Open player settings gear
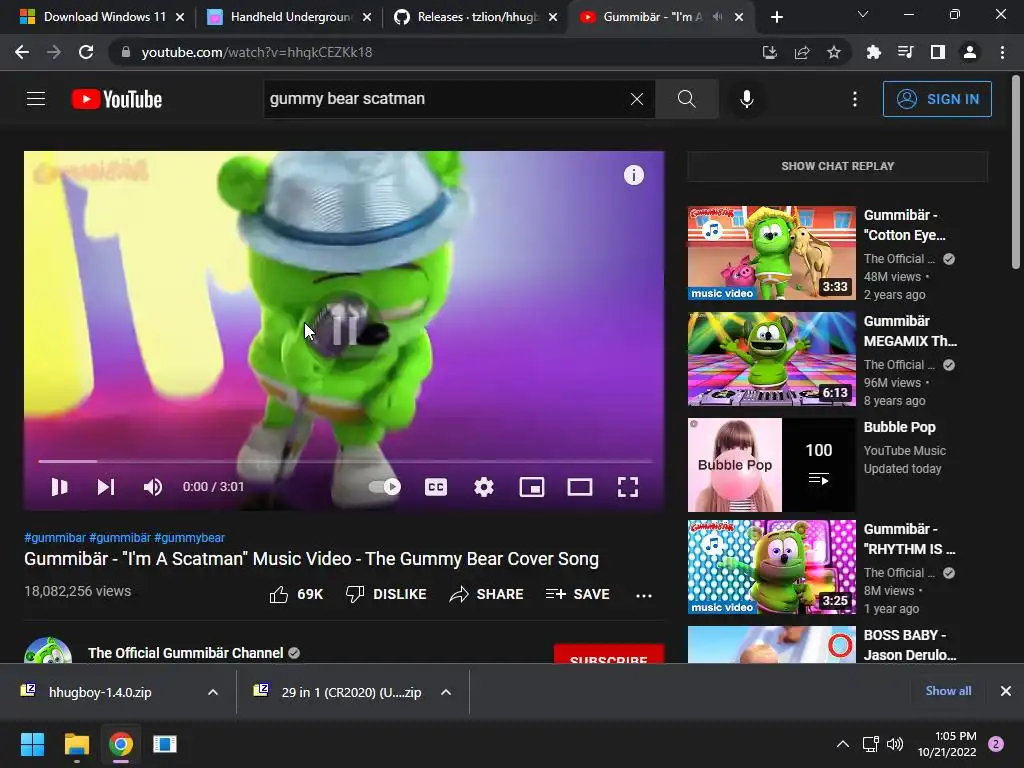Viewport: 1024px width, 768px height. click(484, 487)
